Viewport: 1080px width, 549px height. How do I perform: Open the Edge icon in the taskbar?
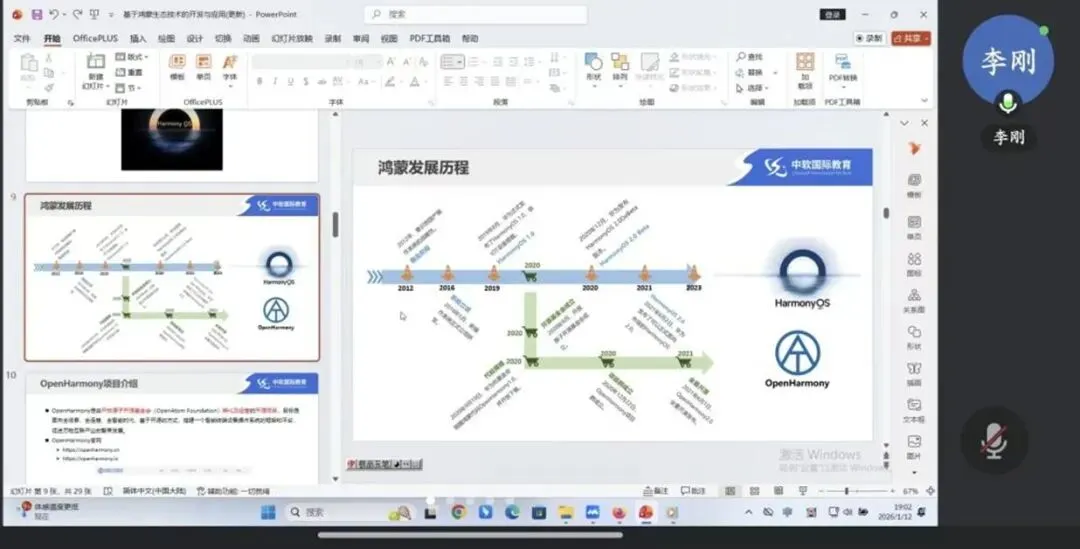pos(512,512)
